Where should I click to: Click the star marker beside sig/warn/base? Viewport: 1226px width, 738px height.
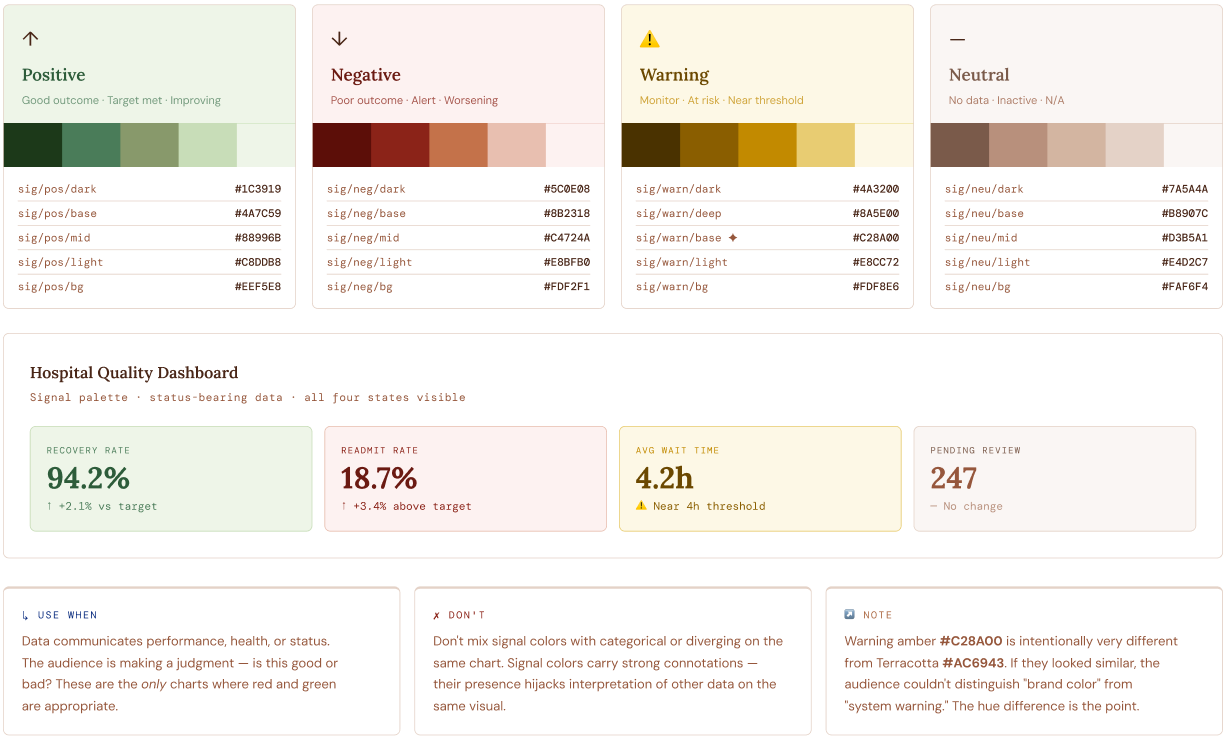coord(732,238)
